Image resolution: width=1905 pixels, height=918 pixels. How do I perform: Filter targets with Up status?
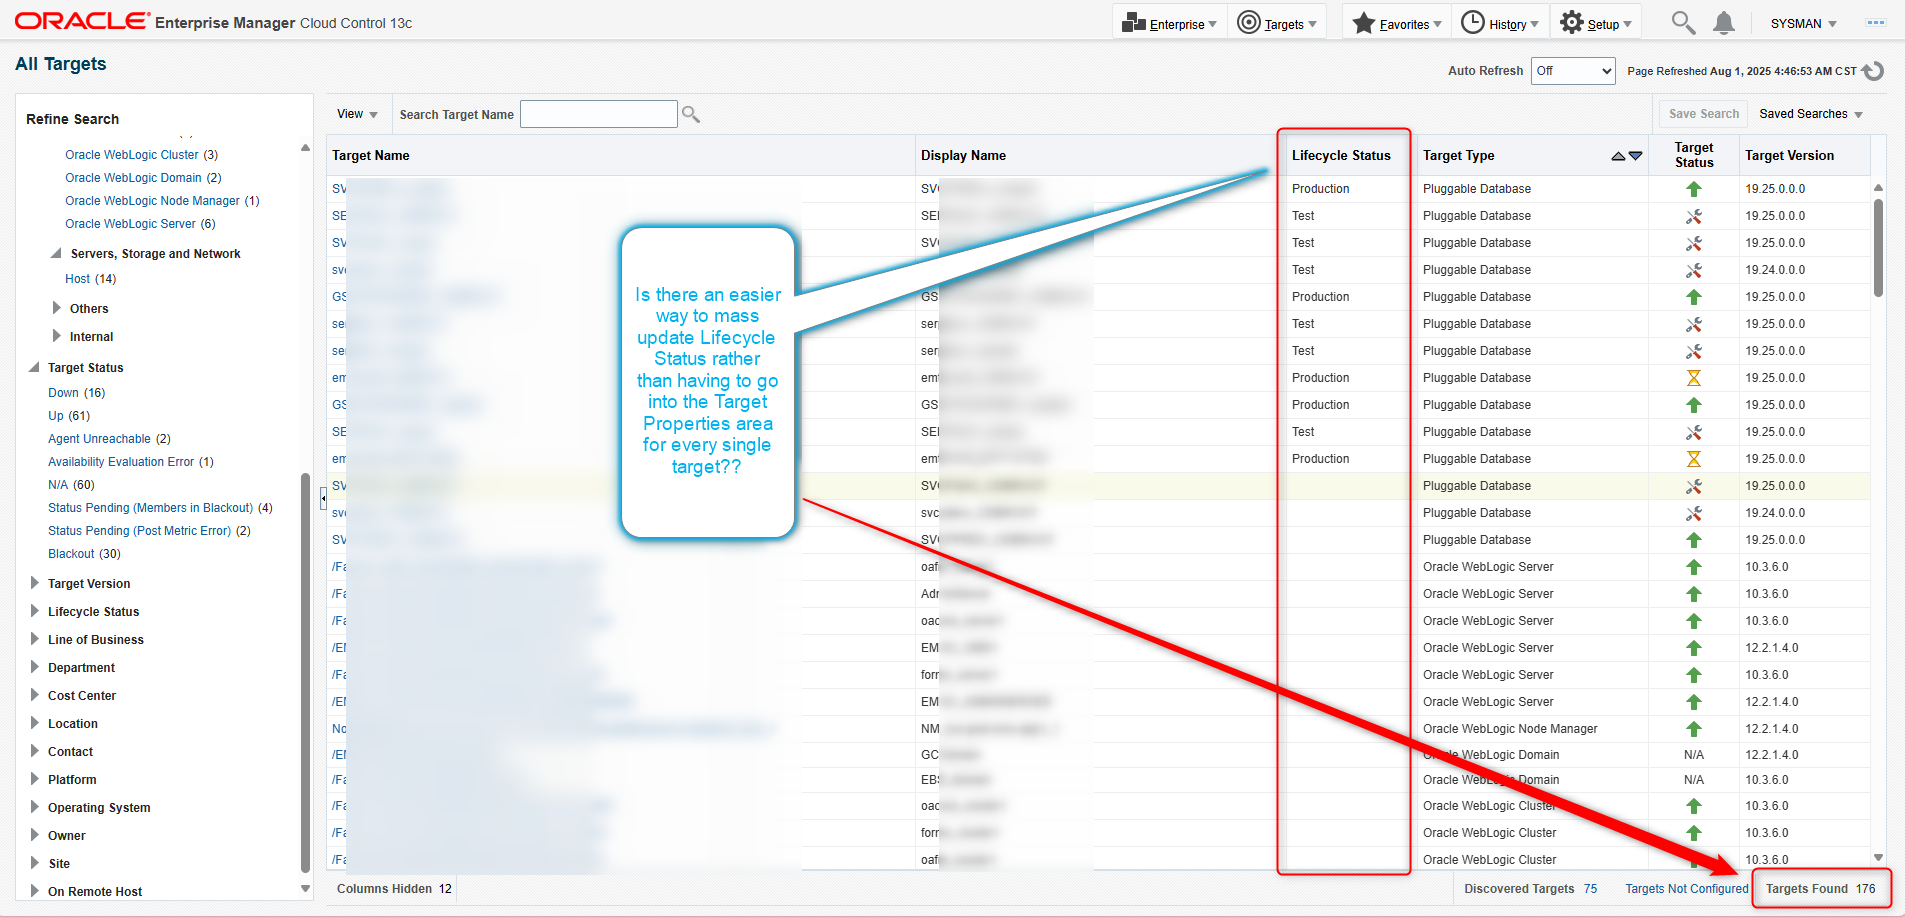coord(55,416)
